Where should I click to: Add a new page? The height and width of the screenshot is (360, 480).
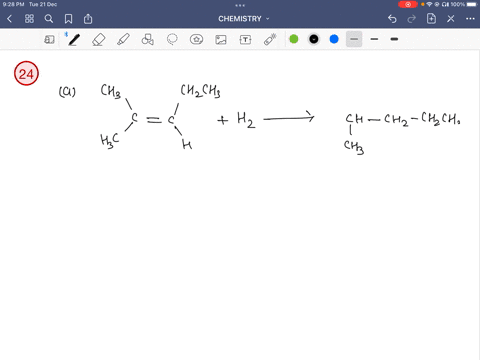tap(431, 19)
